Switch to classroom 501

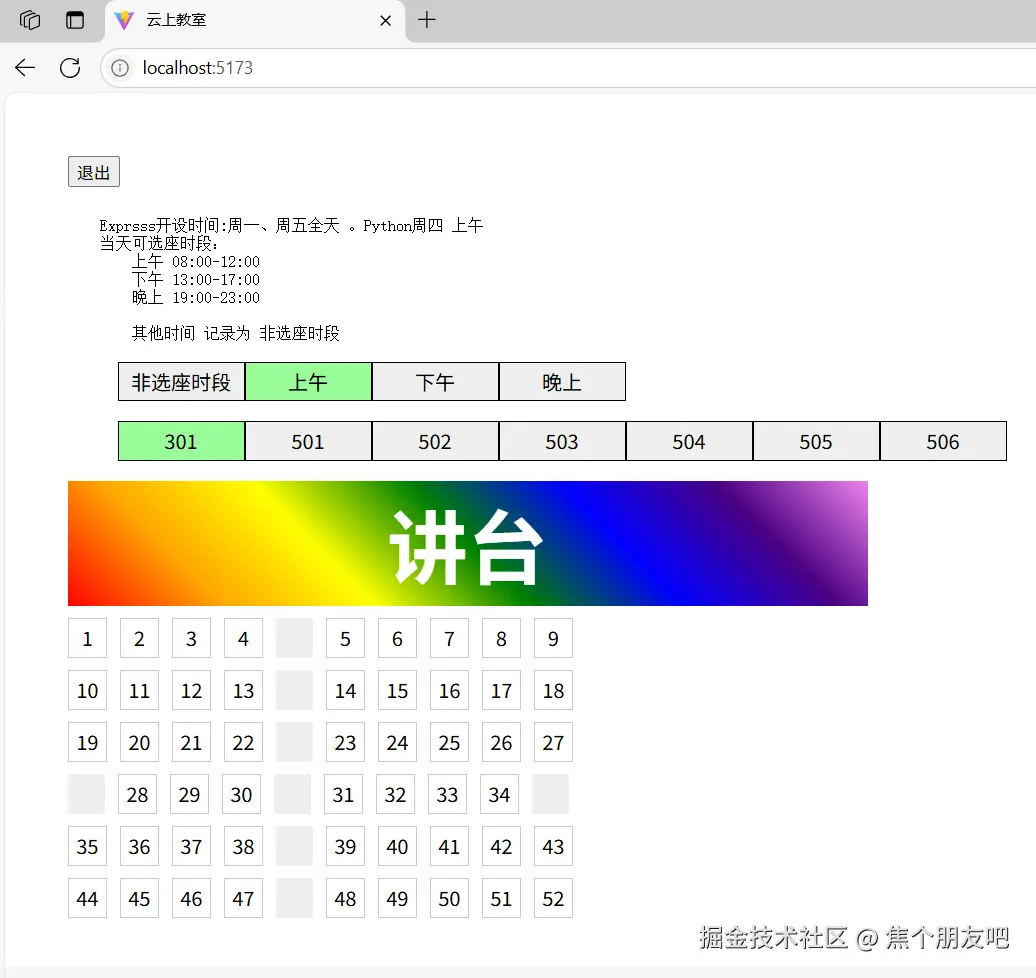tap(307, 441)
